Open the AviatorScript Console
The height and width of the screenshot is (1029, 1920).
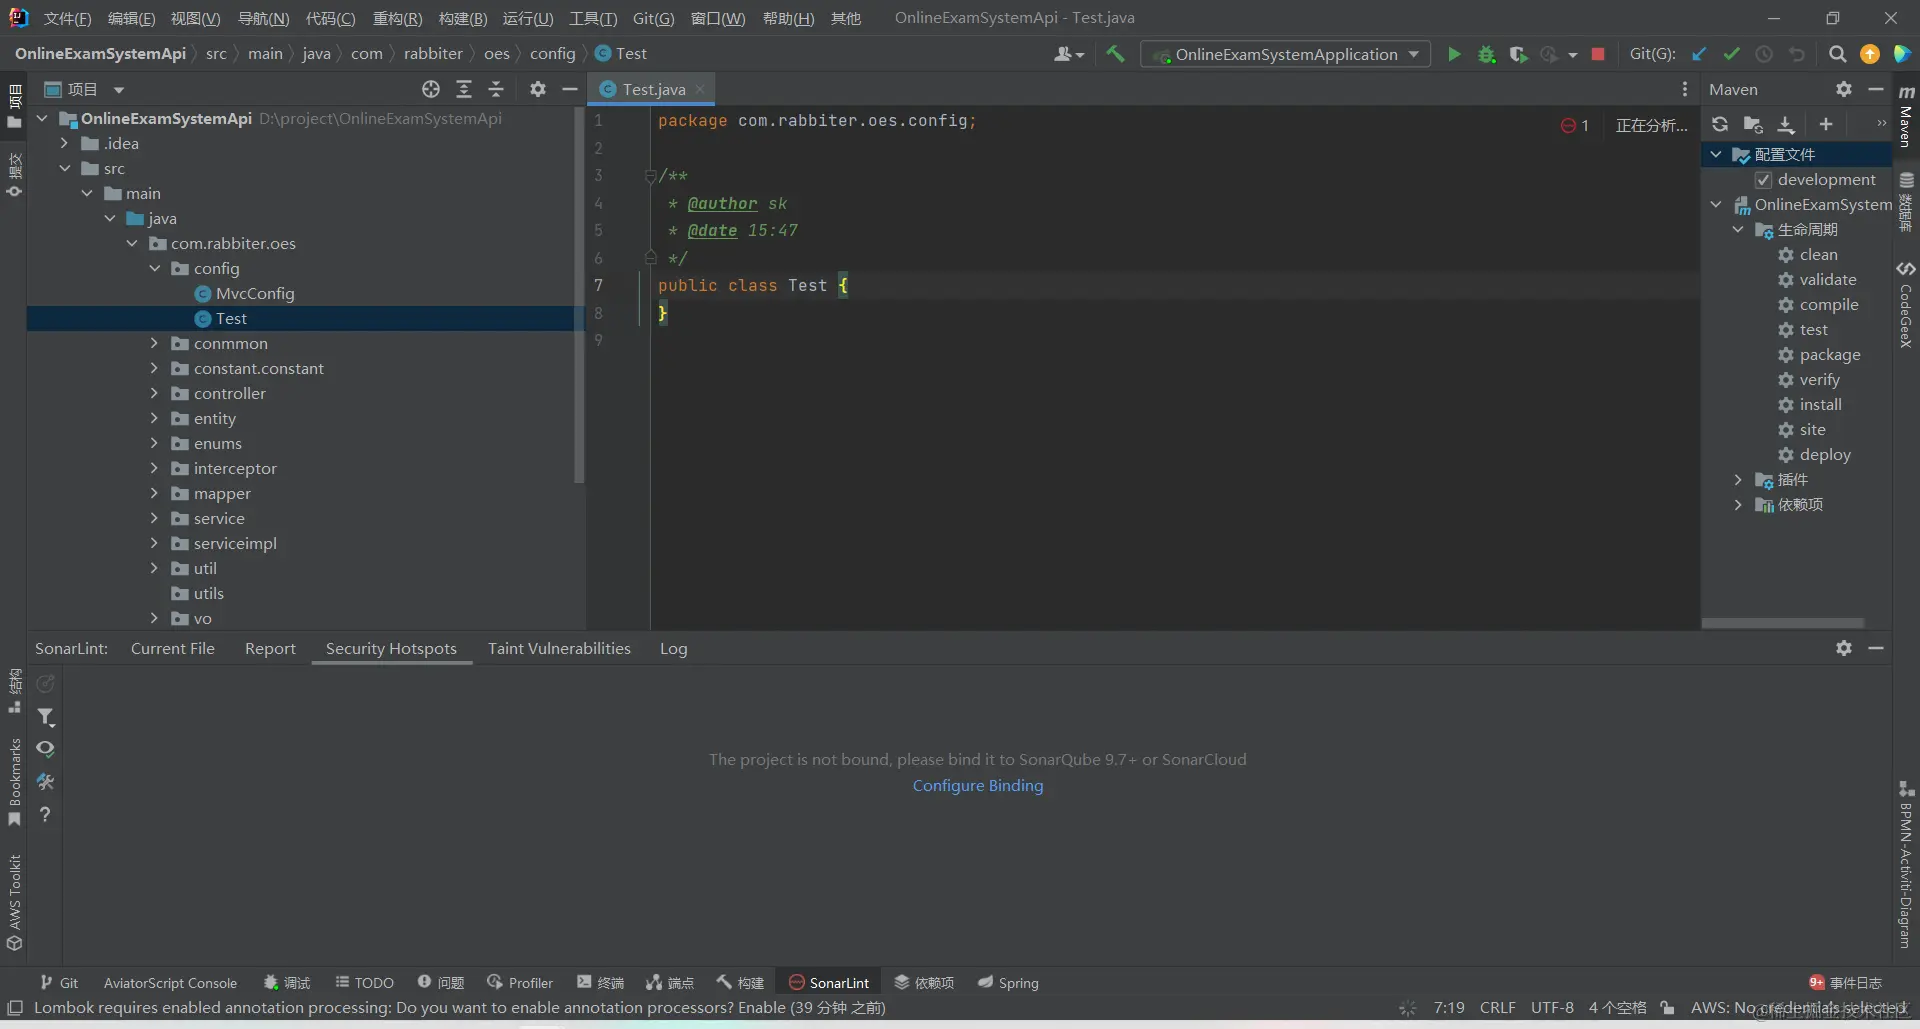(170, 983)
